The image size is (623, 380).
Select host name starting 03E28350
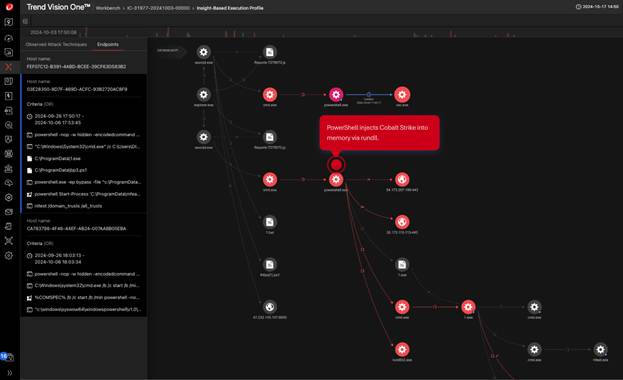click(x=77, y=89)
